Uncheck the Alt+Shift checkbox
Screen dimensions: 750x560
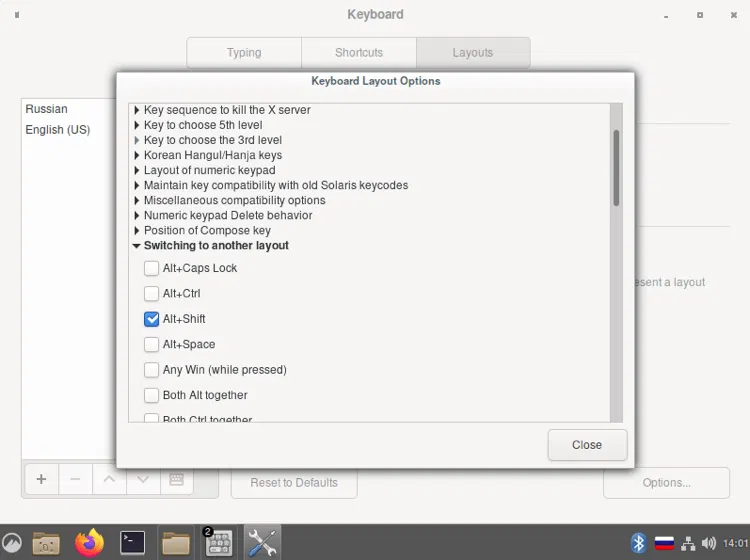click(152, 319)
